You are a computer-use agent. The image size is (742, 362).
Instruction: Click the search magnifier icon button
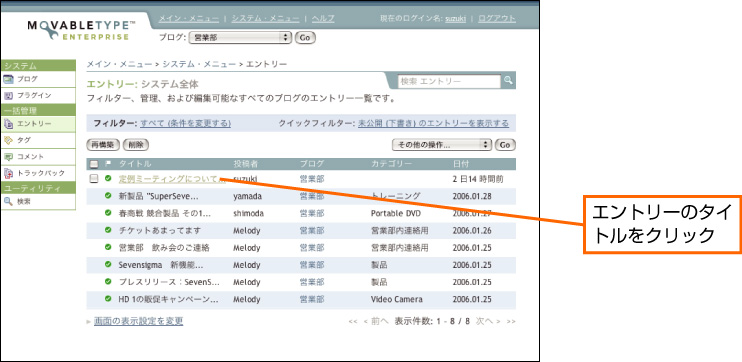(508, 81)
